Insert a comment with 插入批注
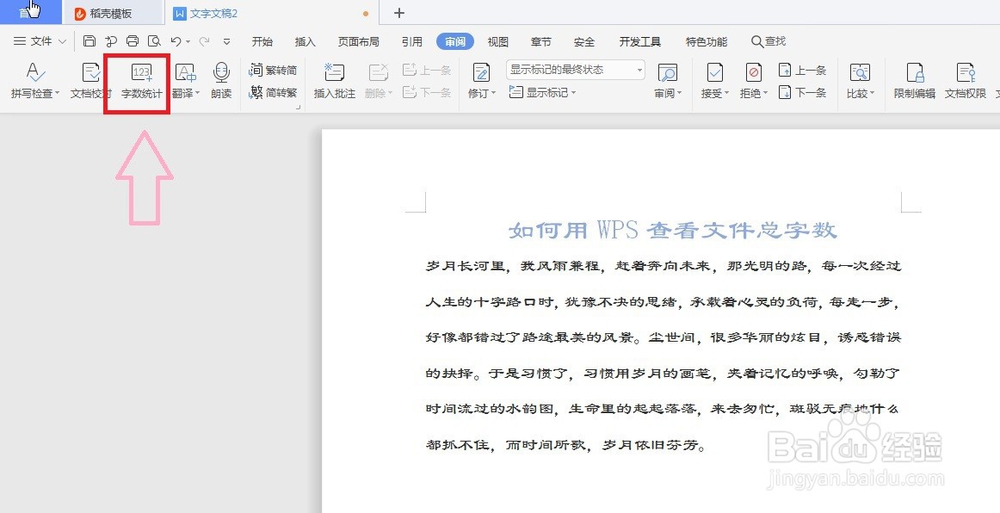Screen dimensions: 1000x513 coord(334,80)
